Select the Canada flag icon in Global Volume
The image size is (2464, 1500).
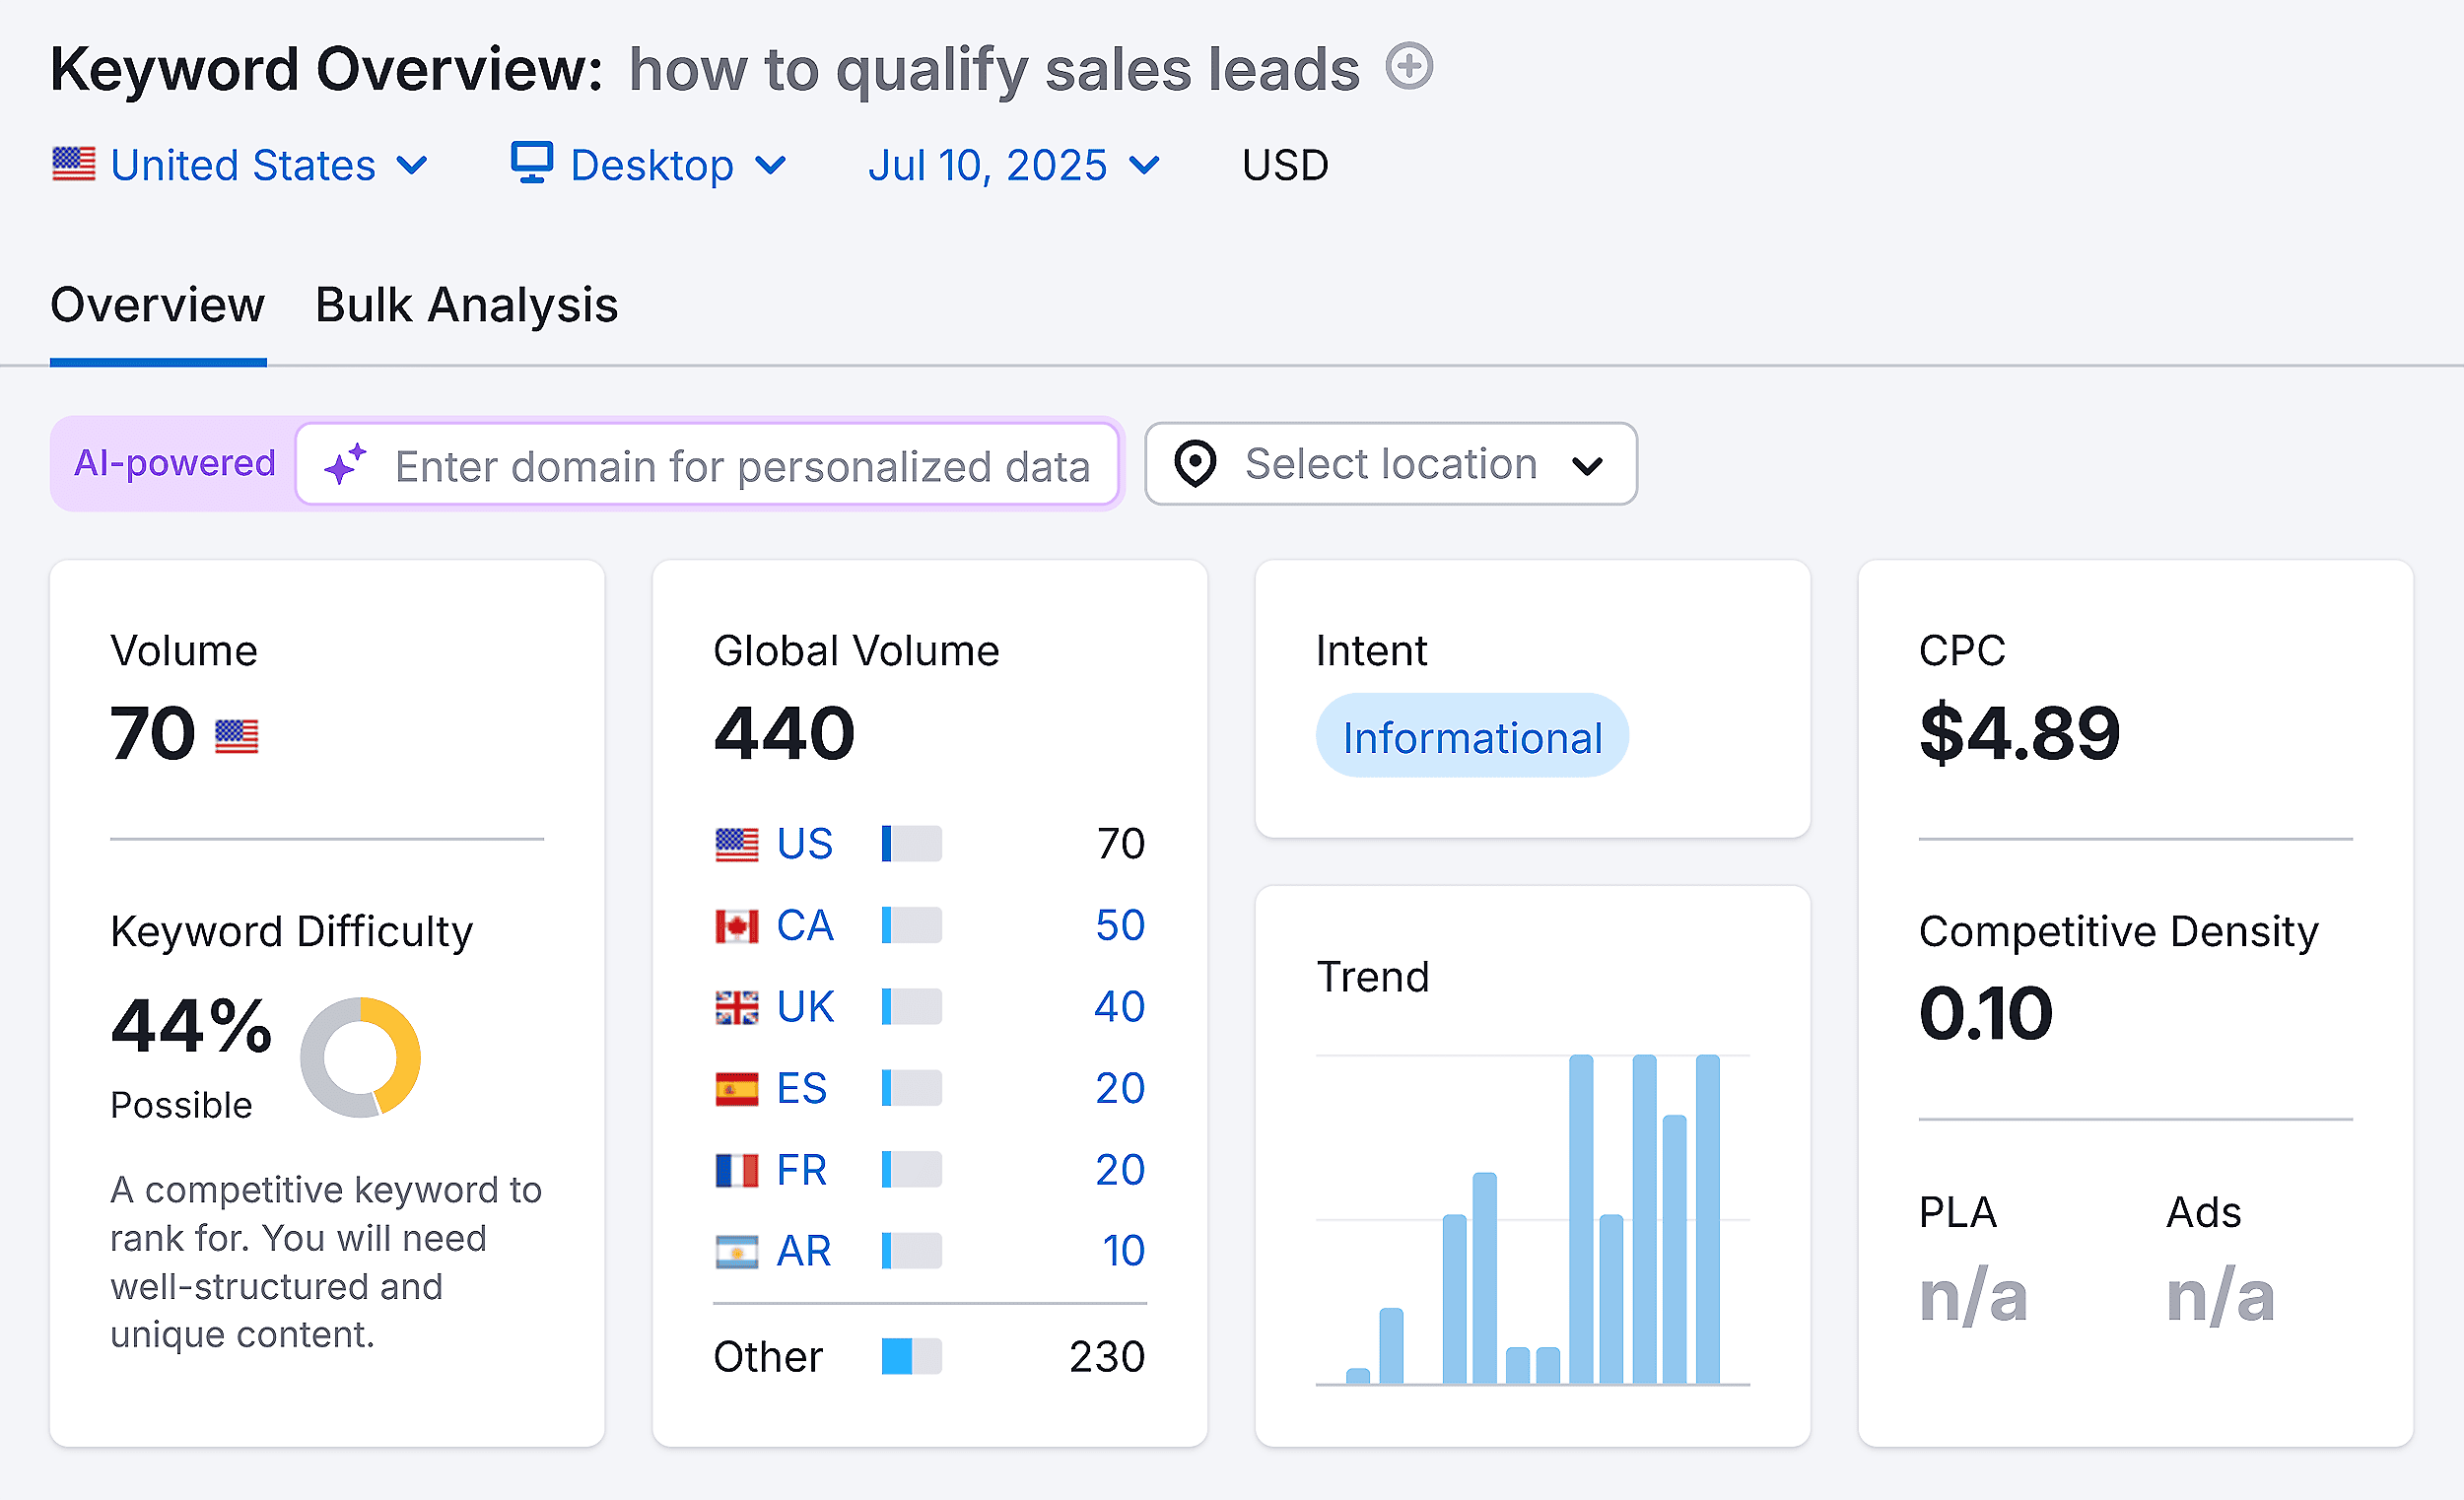737,925
